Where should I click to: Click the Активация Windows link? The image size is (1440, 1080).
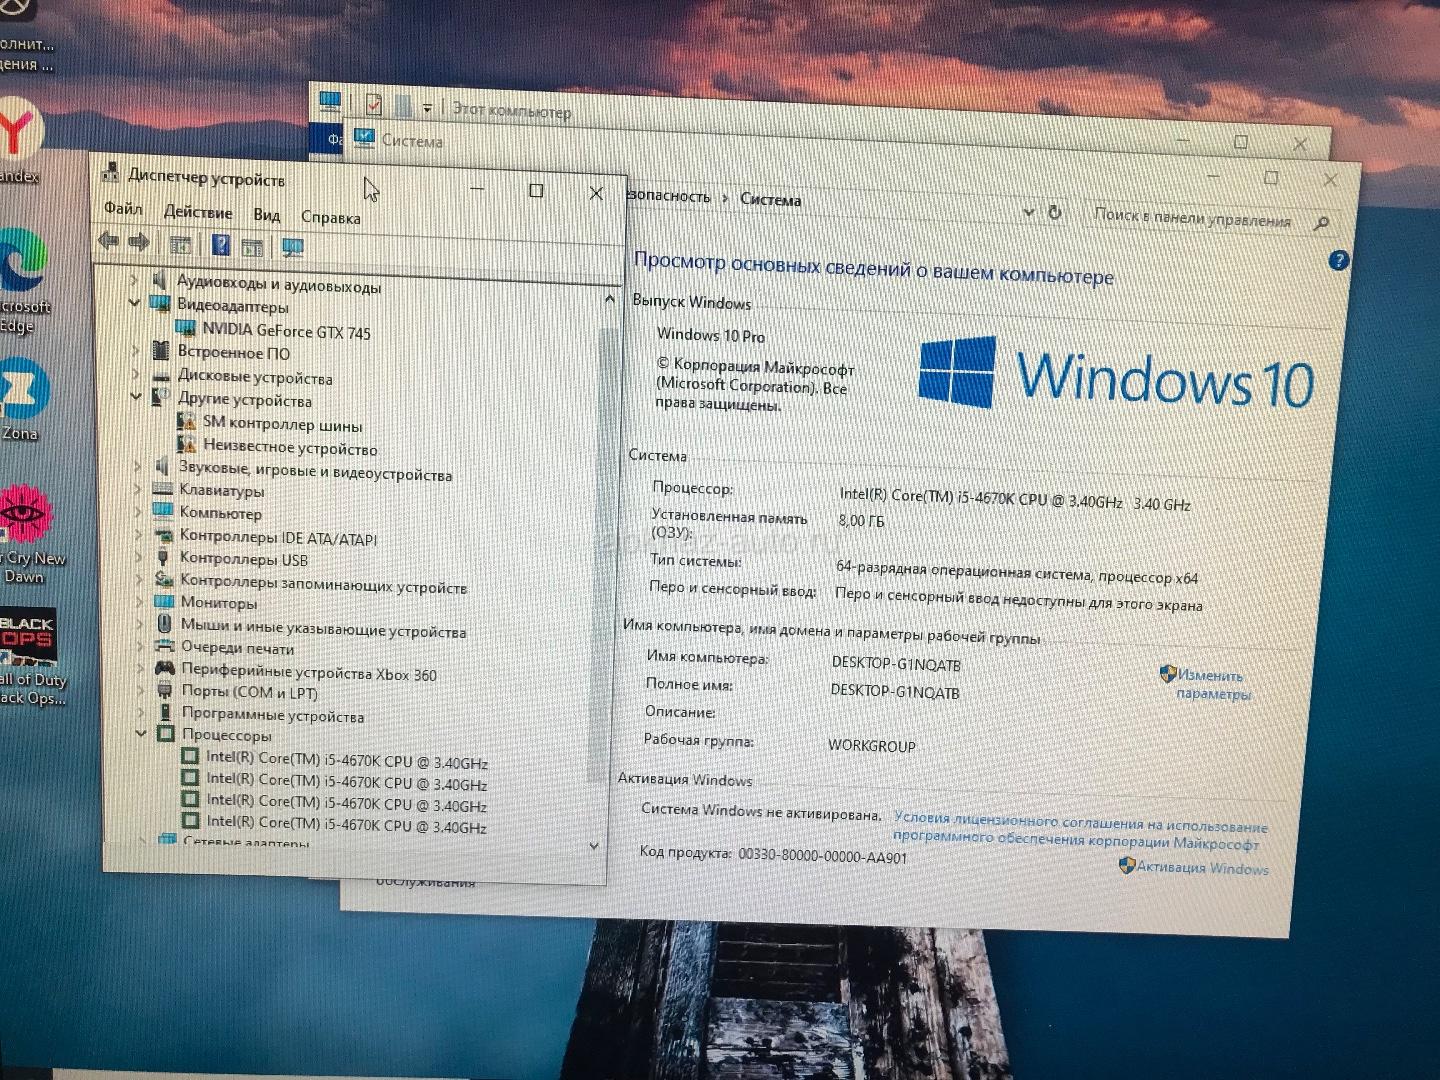point(1201,868)
